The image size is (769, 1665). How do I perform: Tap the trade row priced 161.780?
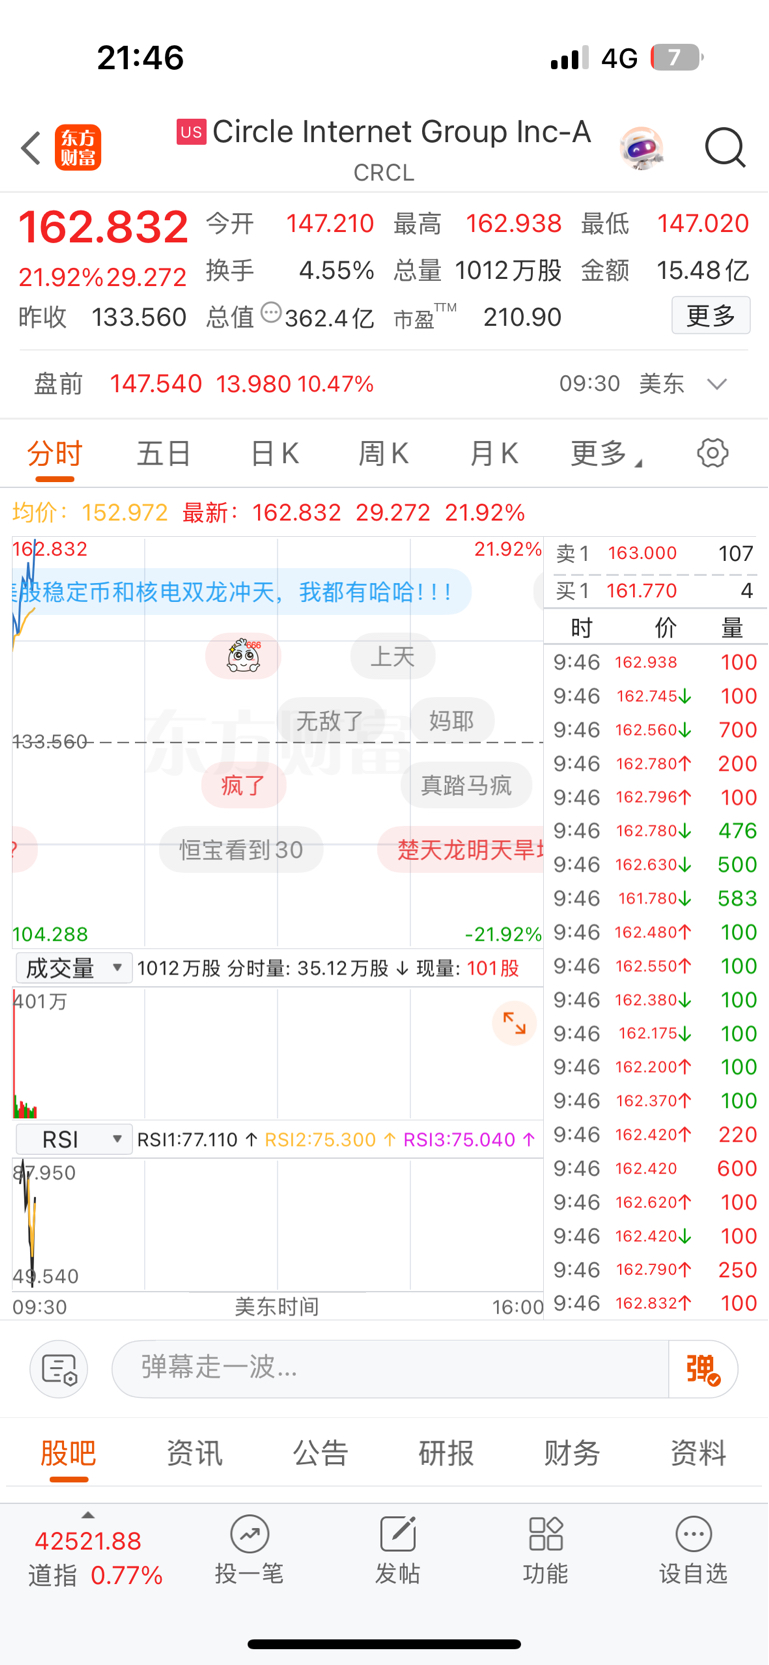(655, 898)
